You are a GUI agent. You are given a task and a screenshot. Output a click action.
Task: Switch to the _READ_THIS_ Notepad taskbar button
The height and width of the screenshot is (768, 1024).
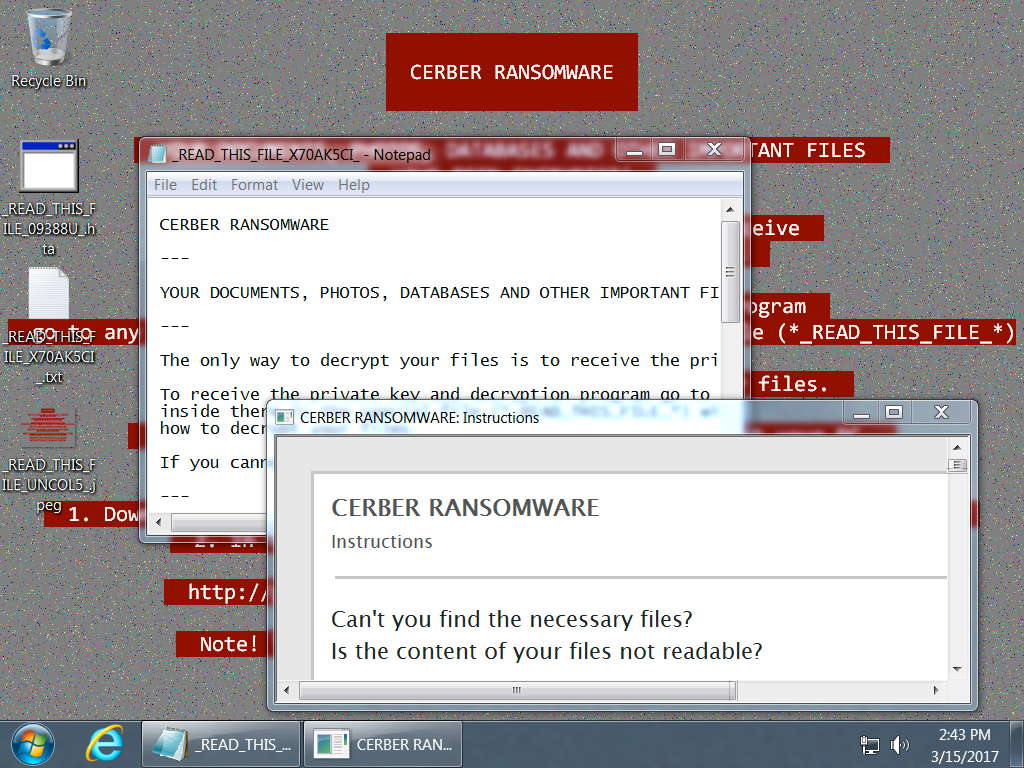click(x=221, y=744)
